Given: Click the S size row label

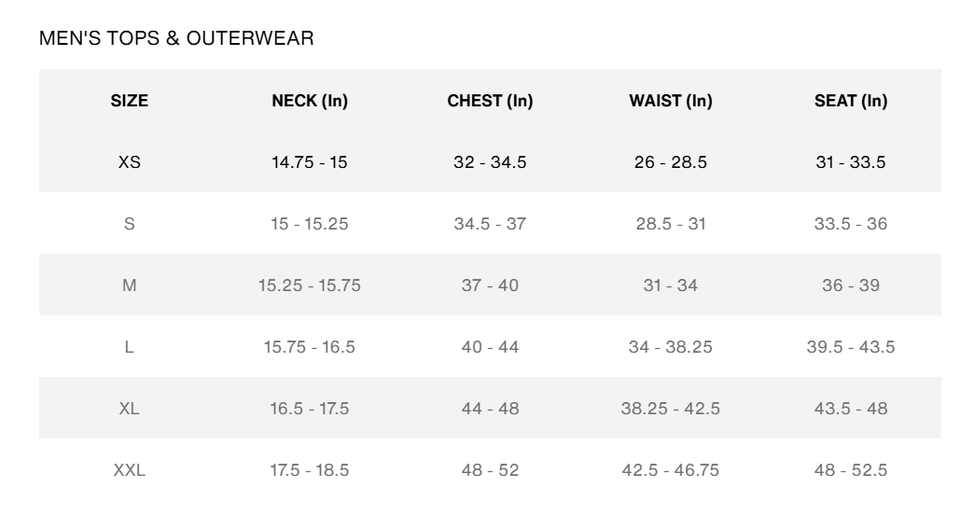Looking at the screenshot, I should 129,224.
